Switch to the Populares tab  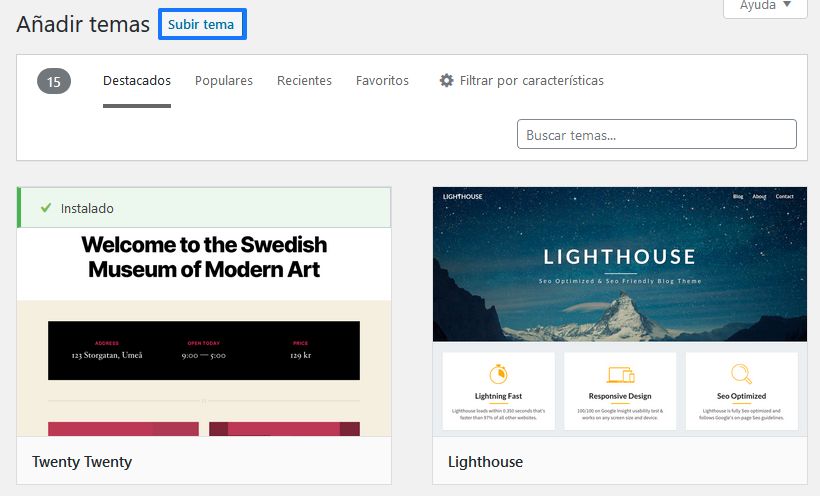pos(224,81)
